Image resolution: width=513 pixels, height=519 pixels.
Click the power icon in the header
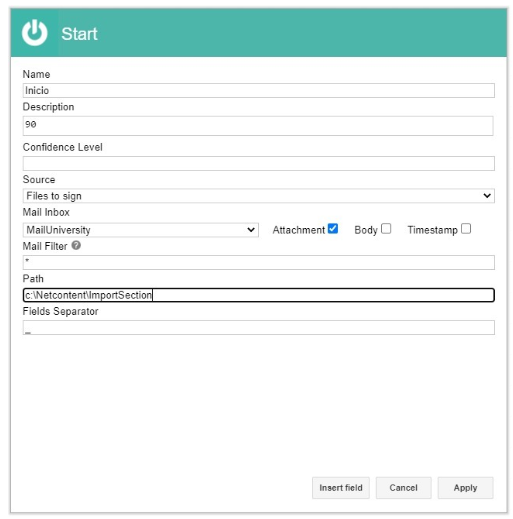[x=34, y=33]
